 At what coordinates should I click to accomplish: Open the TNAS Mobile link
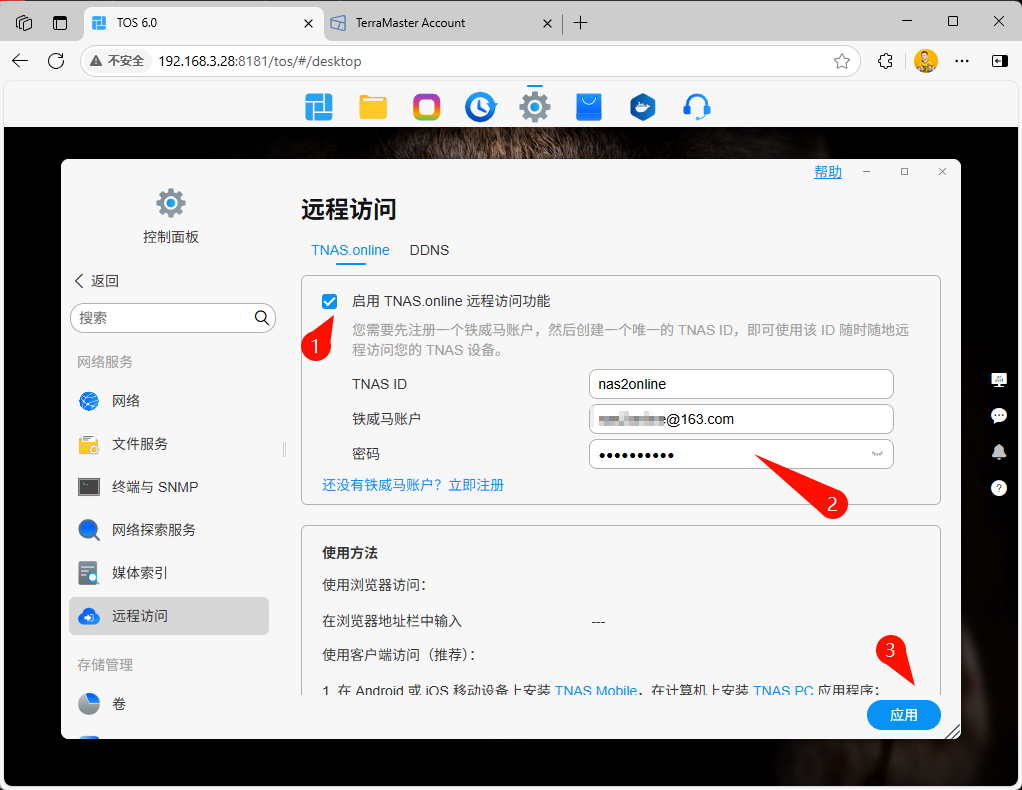(596, 690)
